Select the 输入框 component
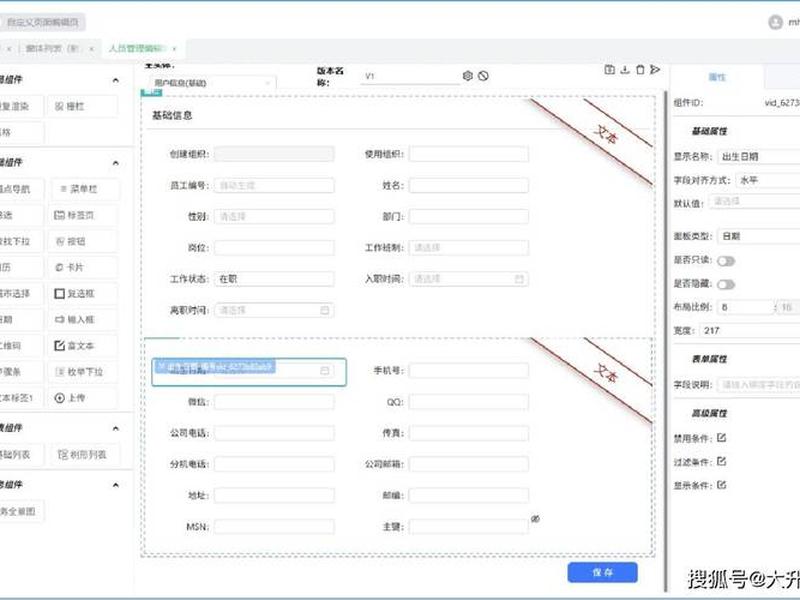The height and width of the screenshot is (600, 800). (83, 319)
